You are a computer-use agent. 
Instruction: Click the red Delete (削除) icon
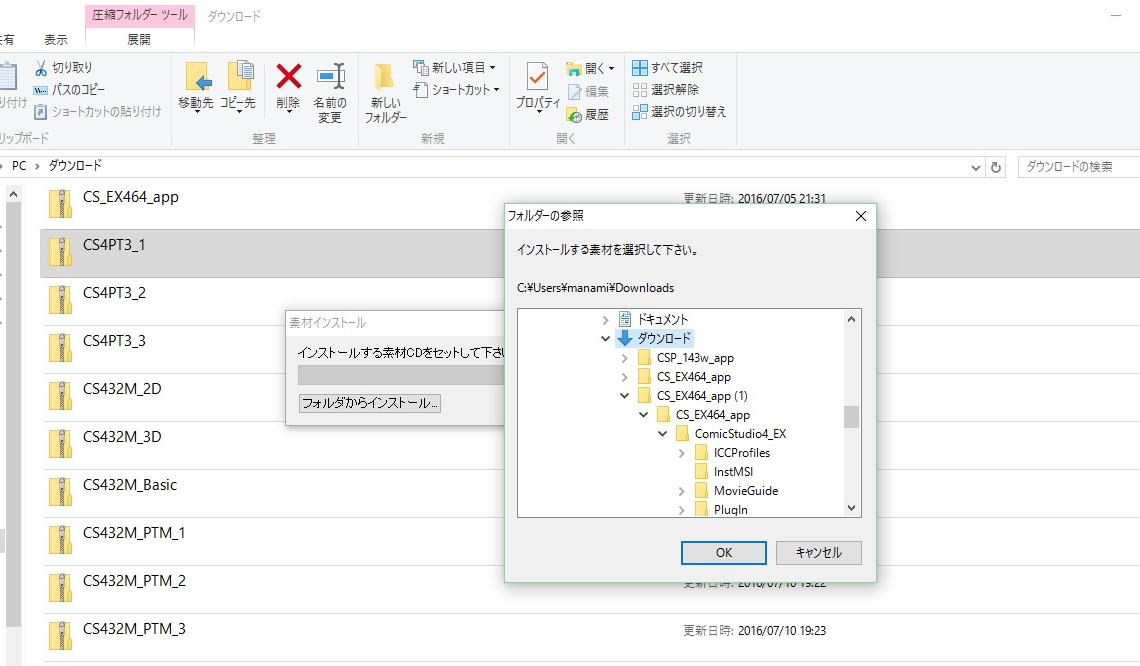[x=288, y=78]
